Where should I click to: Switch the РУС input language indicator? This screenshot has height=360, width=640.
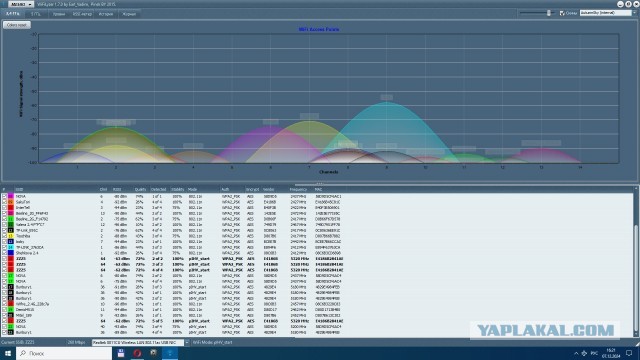pyautogui.click(x=594, y=353)
